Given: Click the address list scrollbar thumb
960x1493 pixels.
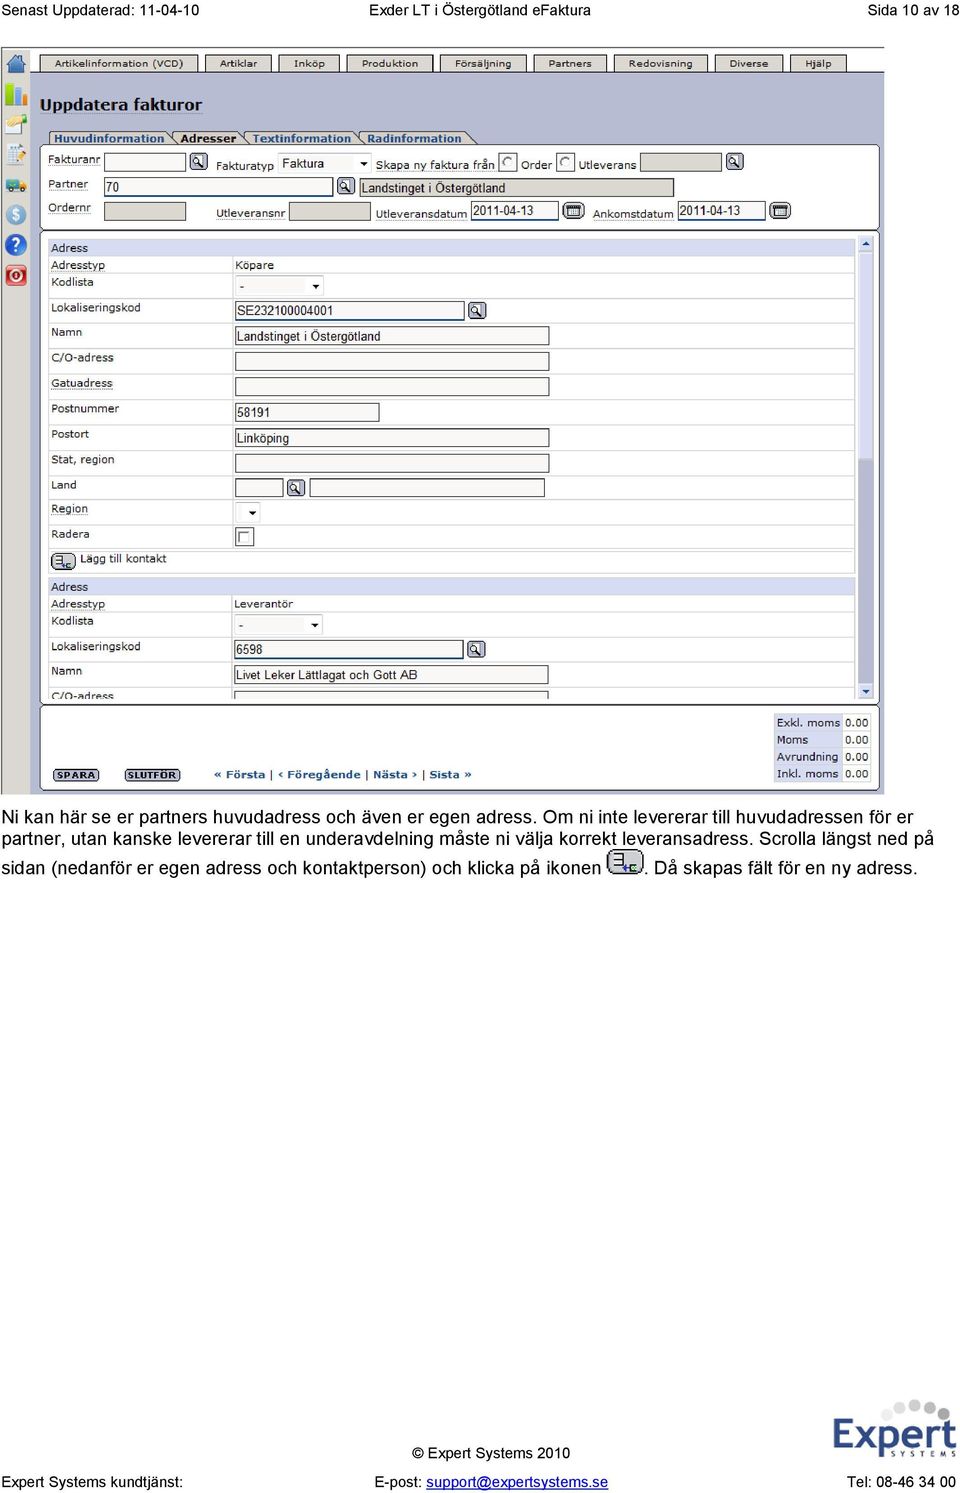Looking at the screenshot, I should [866, 356].
